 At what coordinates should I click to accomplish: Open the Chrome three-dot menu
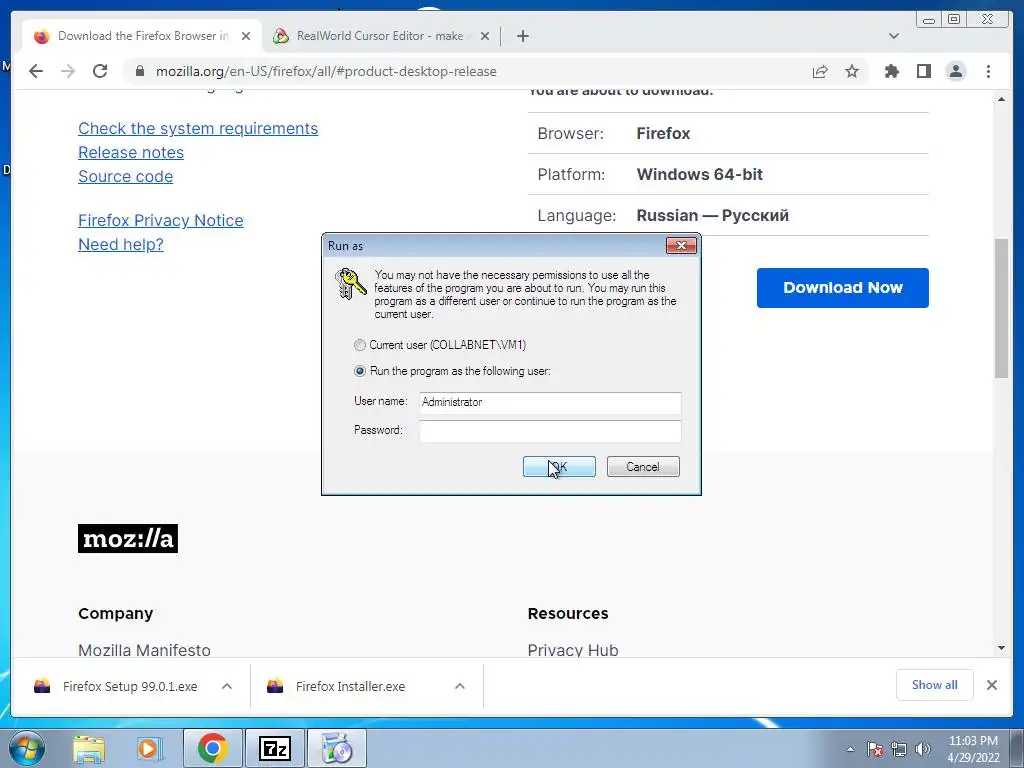[988, 71]
